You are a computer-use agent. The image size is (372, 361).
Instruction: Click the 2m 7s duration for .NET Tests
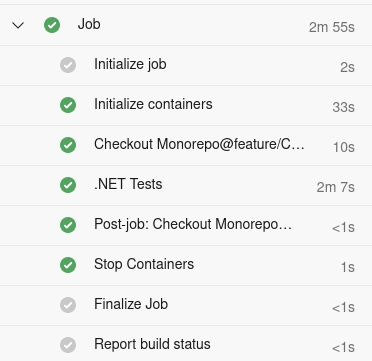pyautogui.click(x=336, y=187)
